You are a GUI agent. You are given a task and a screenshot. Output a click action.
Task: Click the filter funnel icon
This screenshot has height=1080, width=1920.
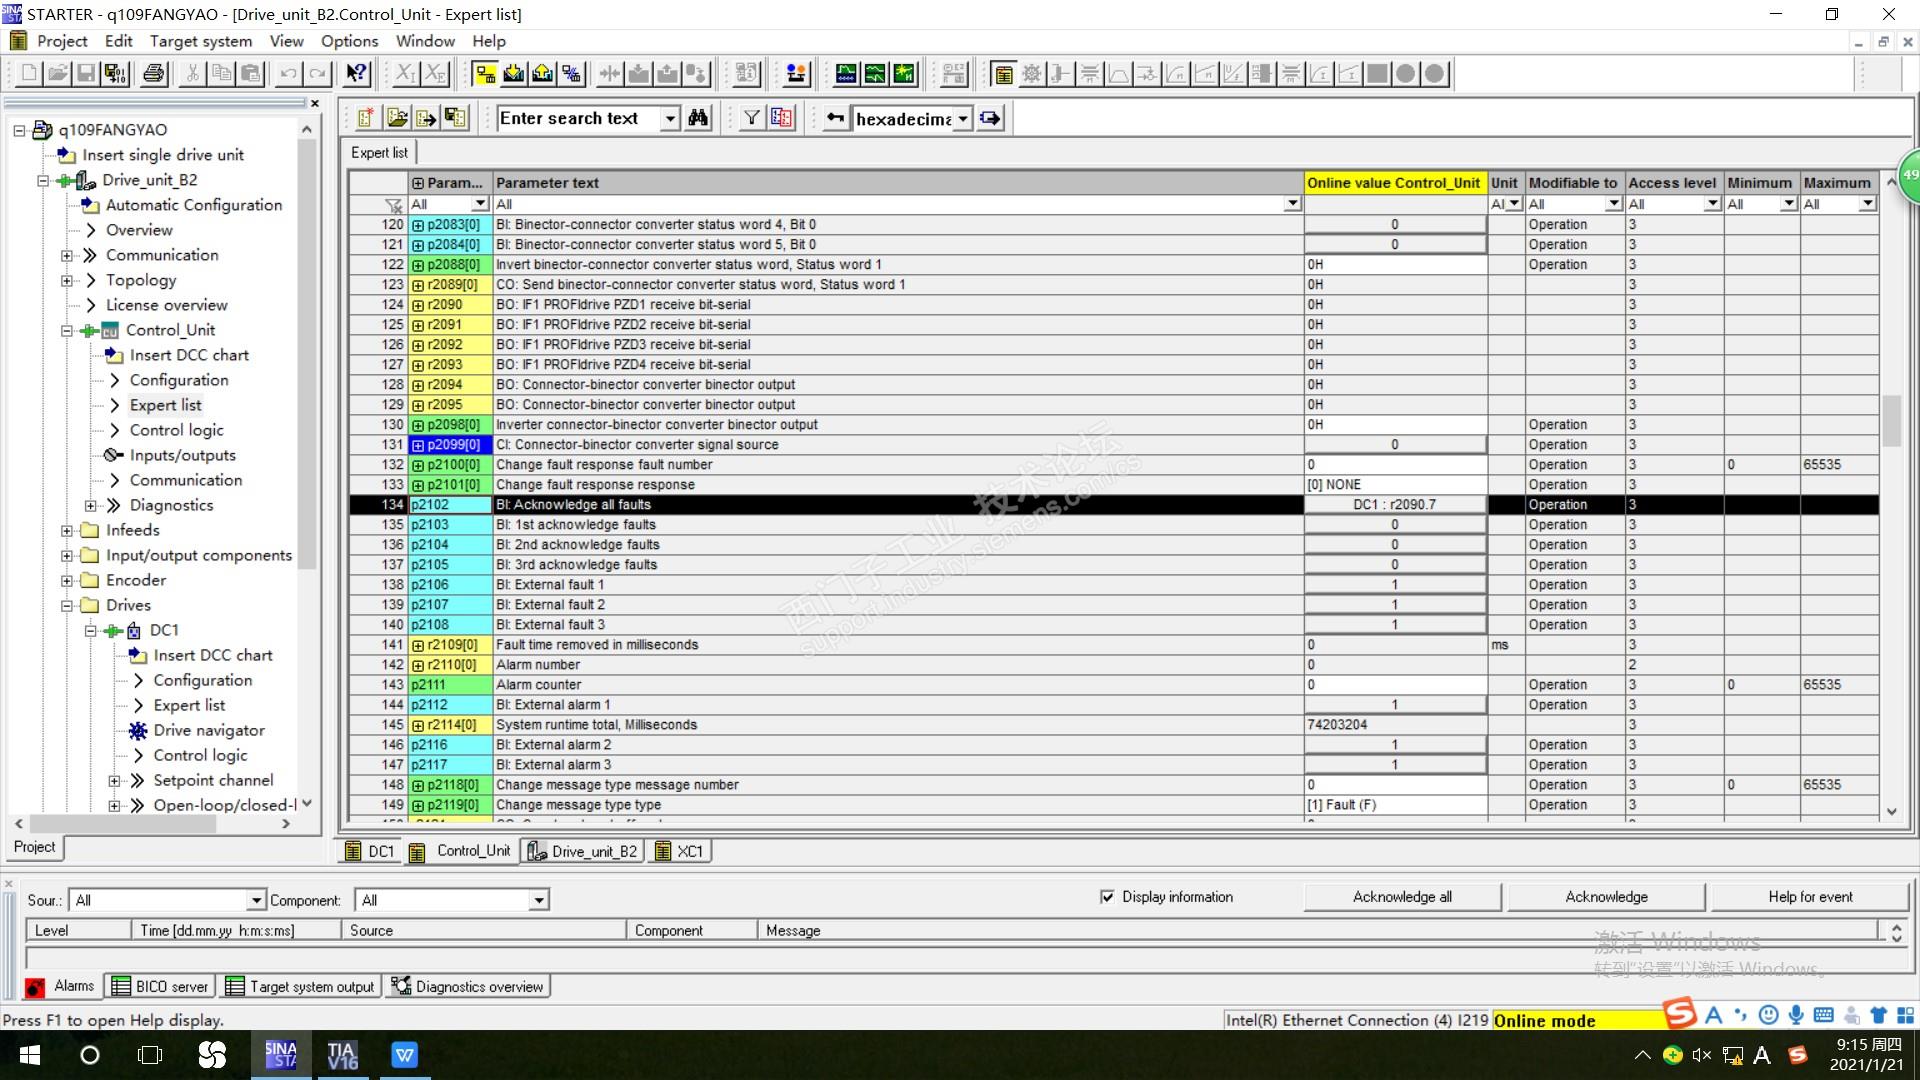click(x=752, y=118)
